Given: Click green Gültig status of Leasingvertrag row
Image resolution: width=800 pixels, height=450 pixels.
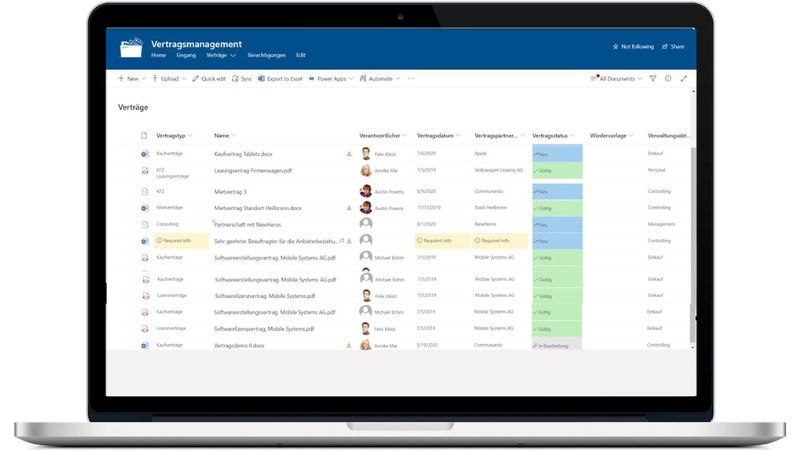Looking at the screenshot, I should pos(557,170).
